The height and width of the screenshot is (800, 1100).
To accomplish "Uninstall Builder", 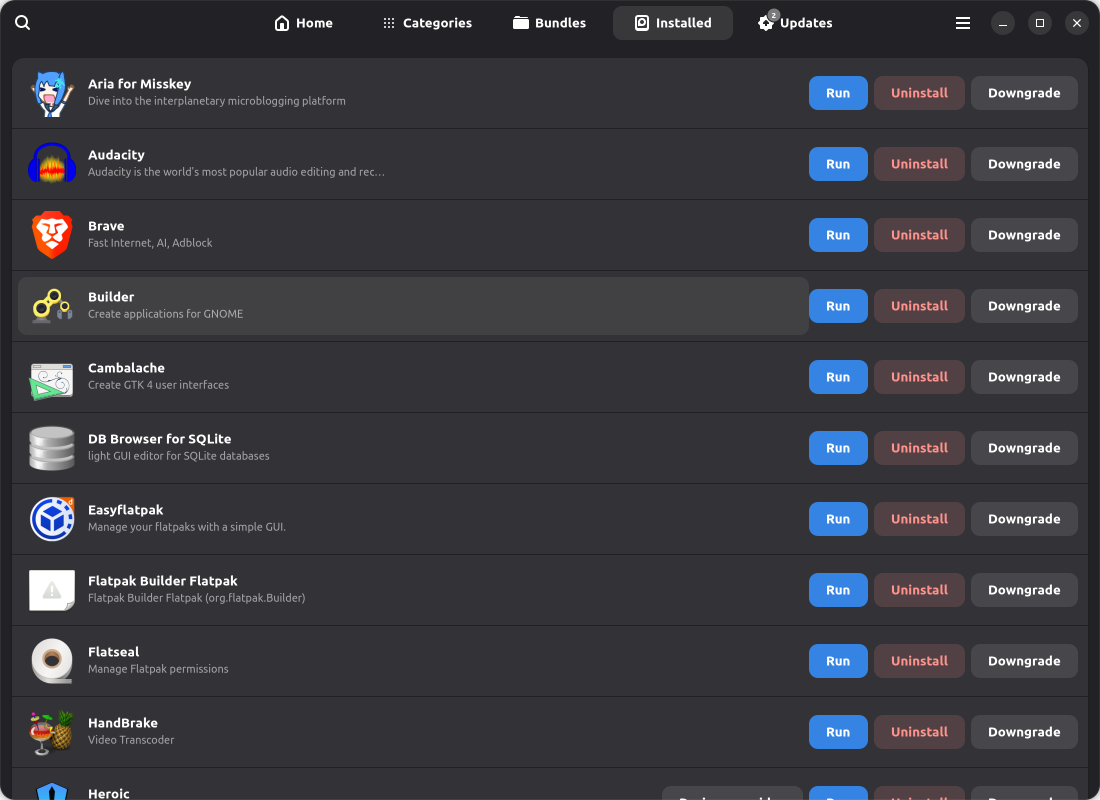I will [x=919, y=306].
